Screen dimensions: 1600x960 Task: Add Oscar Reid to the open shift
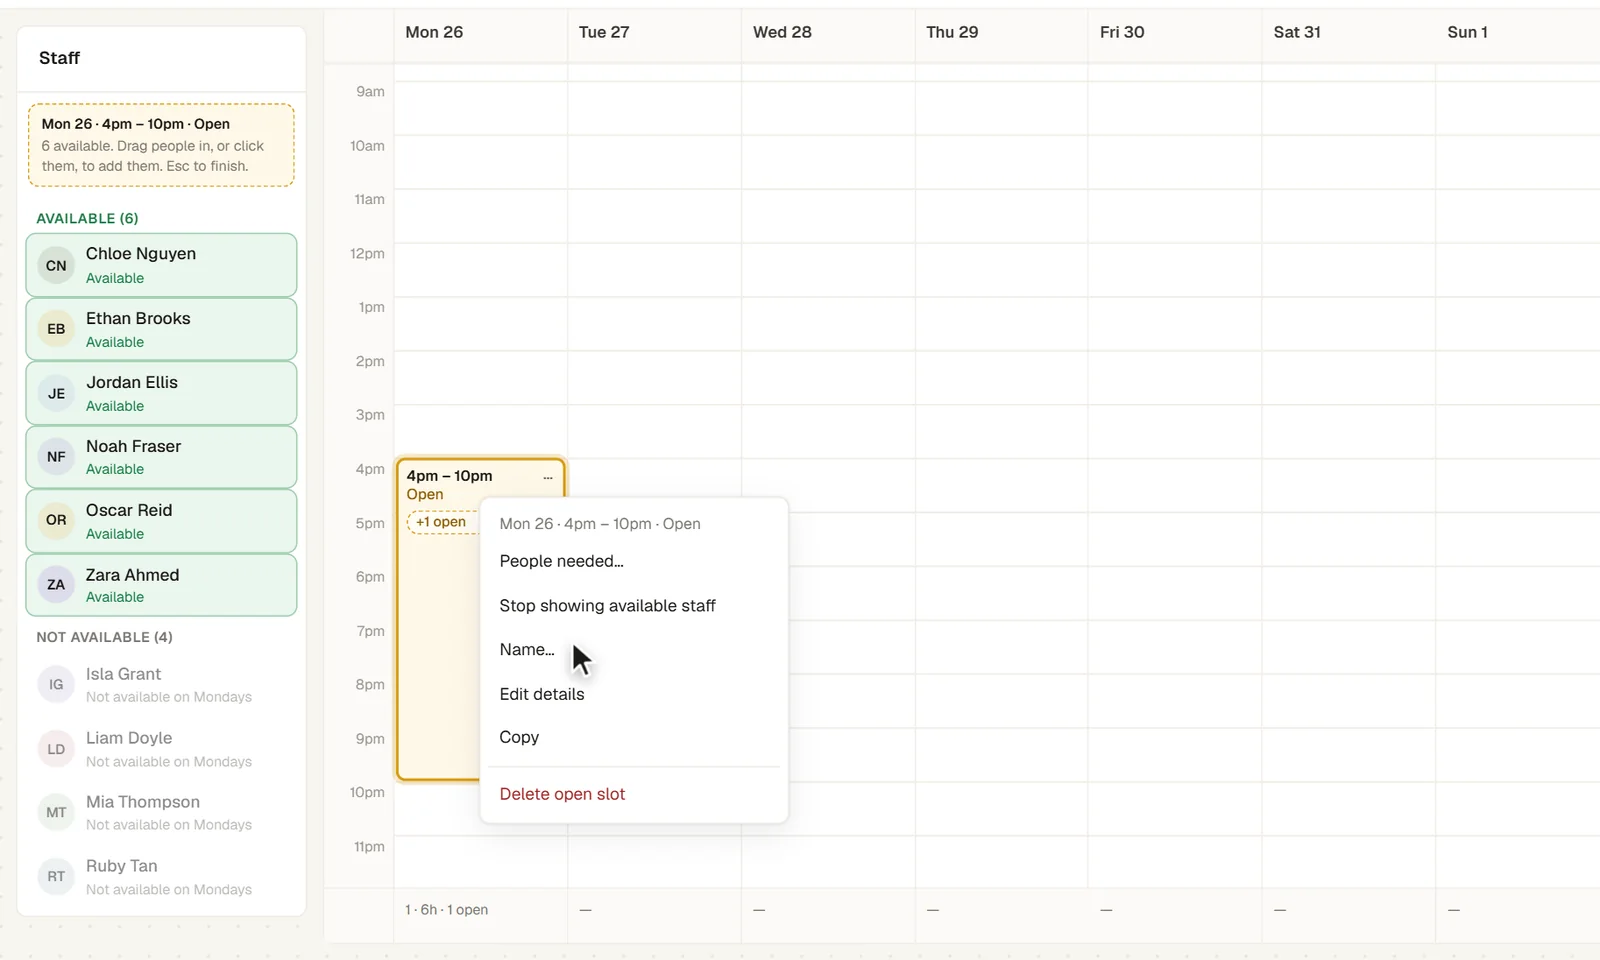coord(161,521)
